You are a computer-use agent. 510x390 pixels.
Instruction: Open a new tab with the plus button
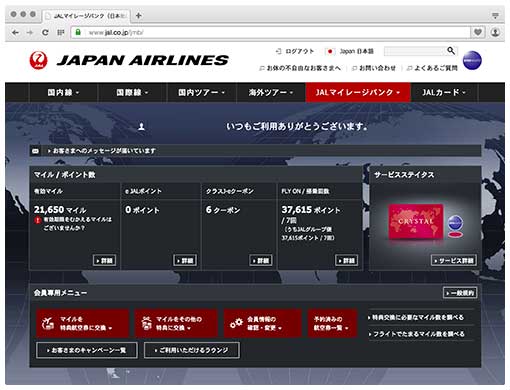pos(139,15)
